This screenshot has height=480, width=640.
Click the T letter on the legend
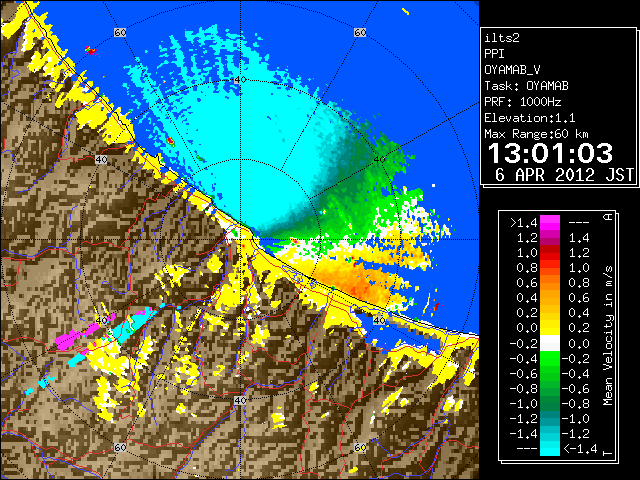(x=608, y=452)
